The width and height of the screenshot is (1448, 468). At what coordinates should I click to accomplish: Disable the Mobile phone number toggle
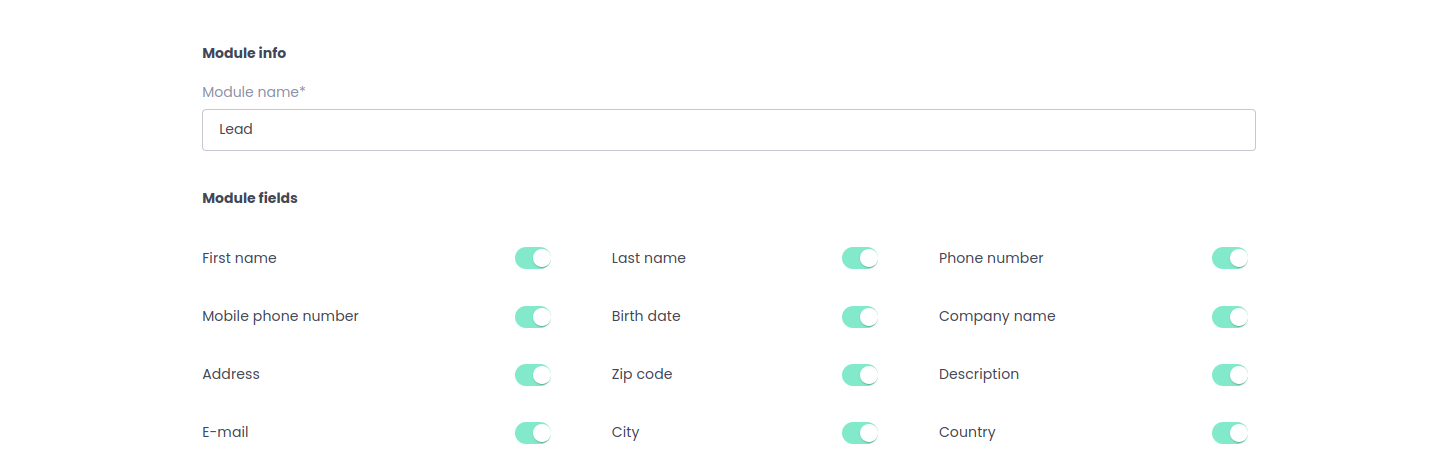coord(533,317)
